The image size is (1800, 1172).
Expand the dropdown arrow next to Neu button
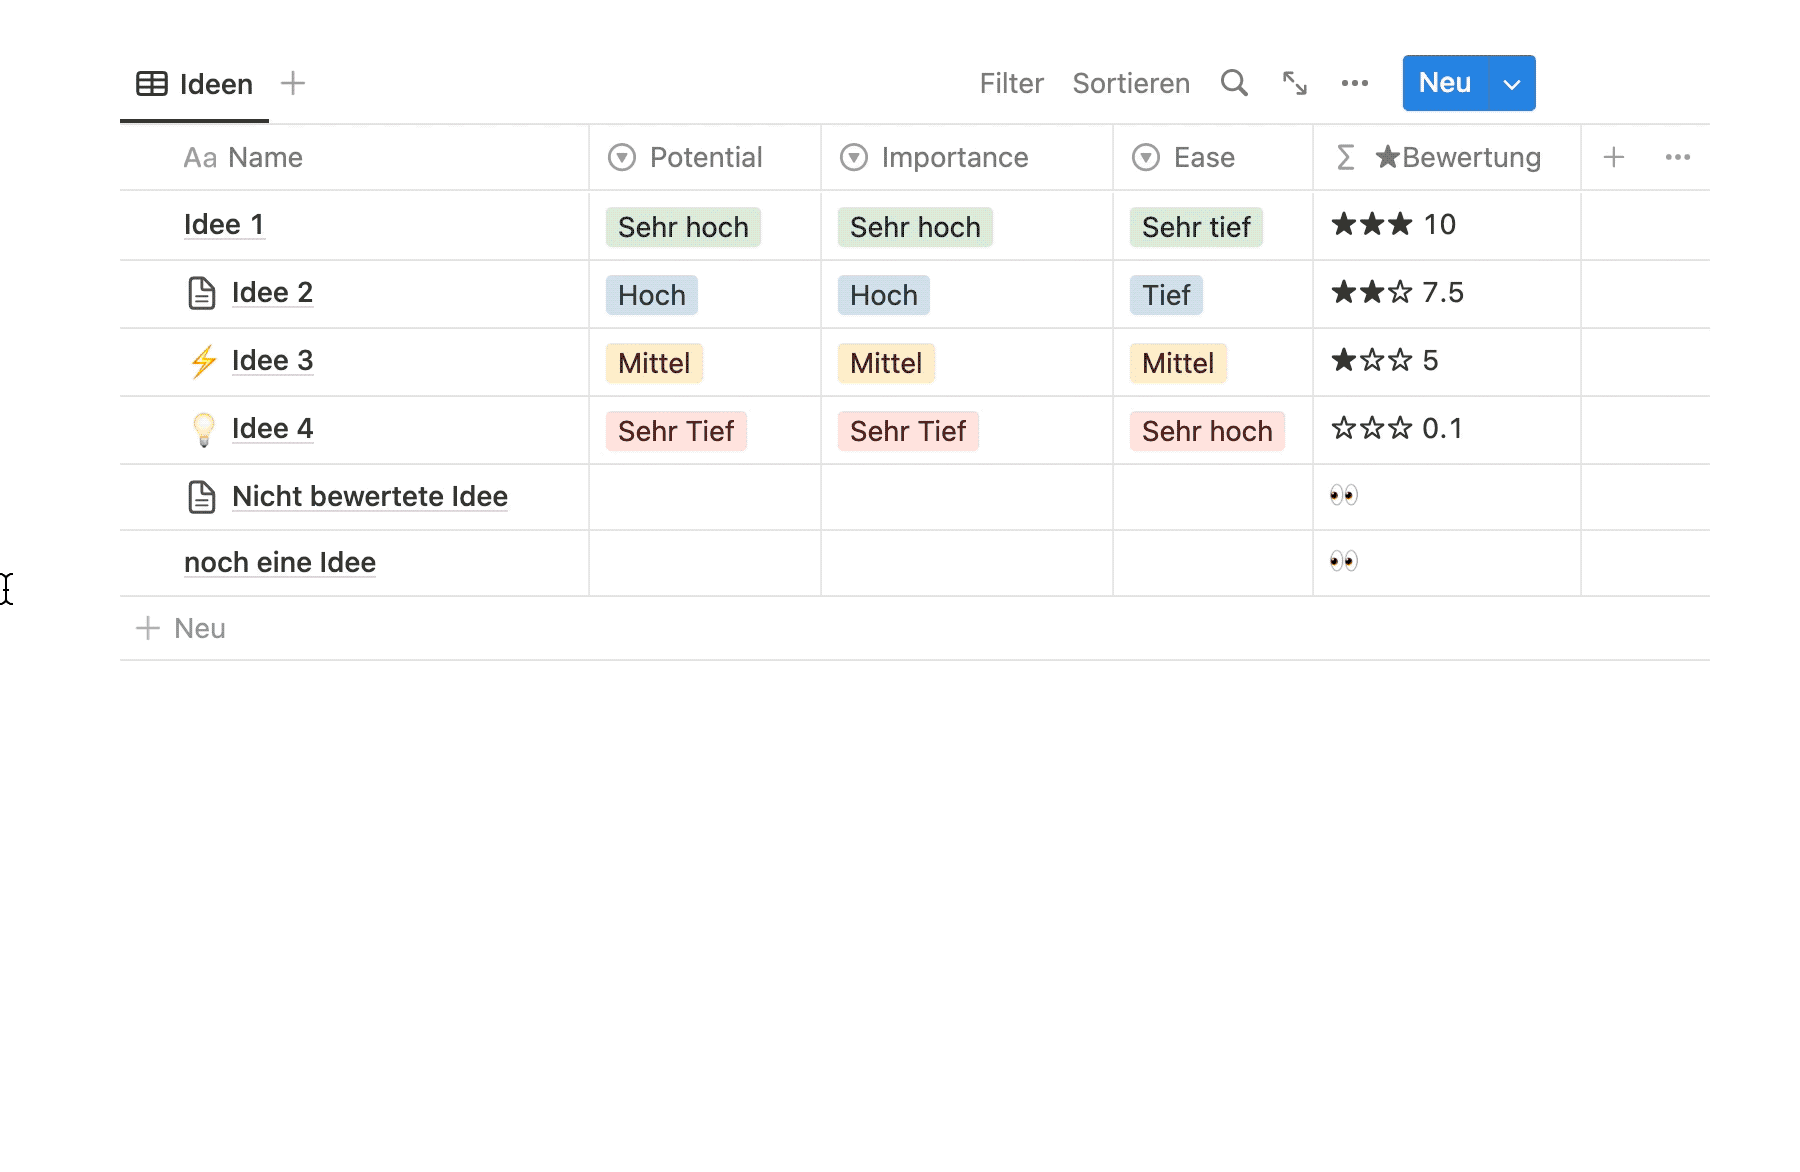1512,84
